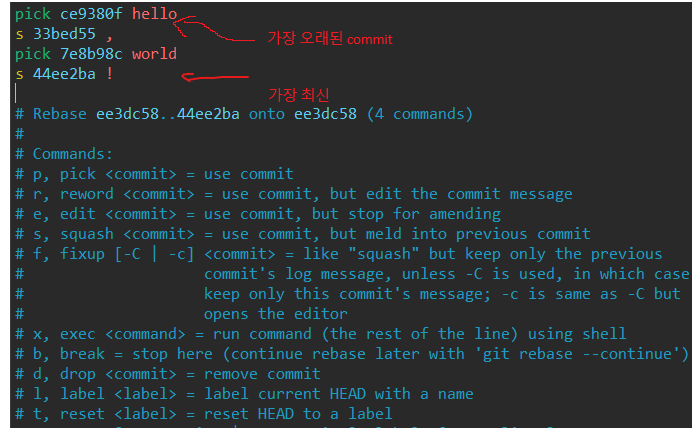692x428 pixels.
Task: Click the 'drop <commit>' help line
Action: click(x=168, y=374)
